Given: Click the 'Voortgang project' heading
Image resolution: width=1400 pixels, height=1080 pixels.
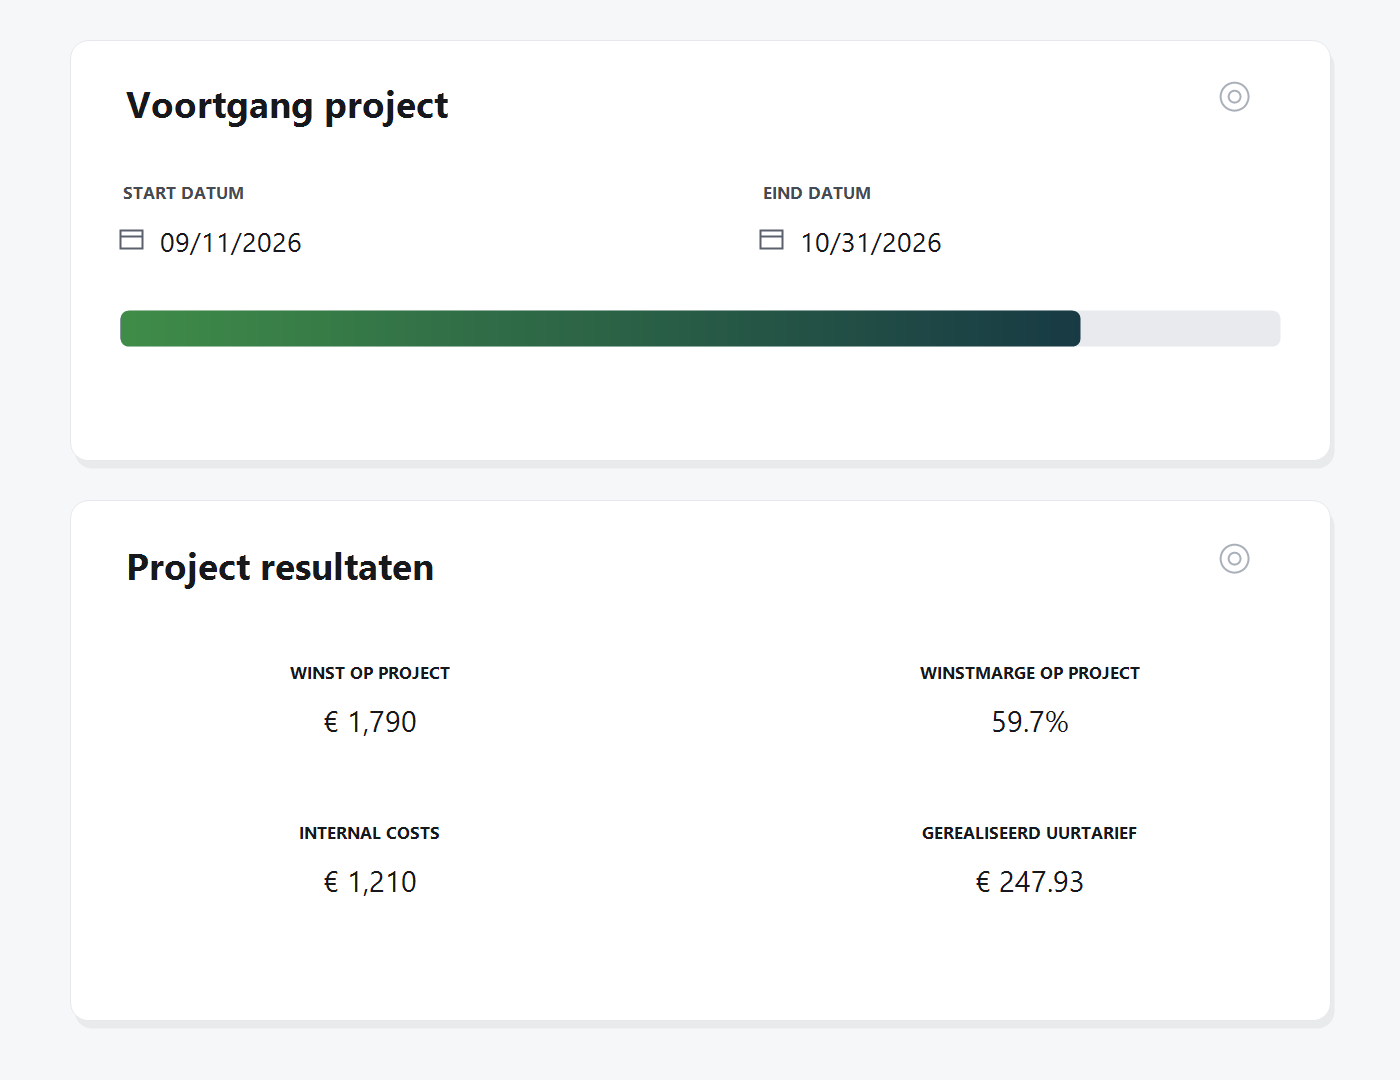Looking at the screenshot, I should (x=287, y=106).
